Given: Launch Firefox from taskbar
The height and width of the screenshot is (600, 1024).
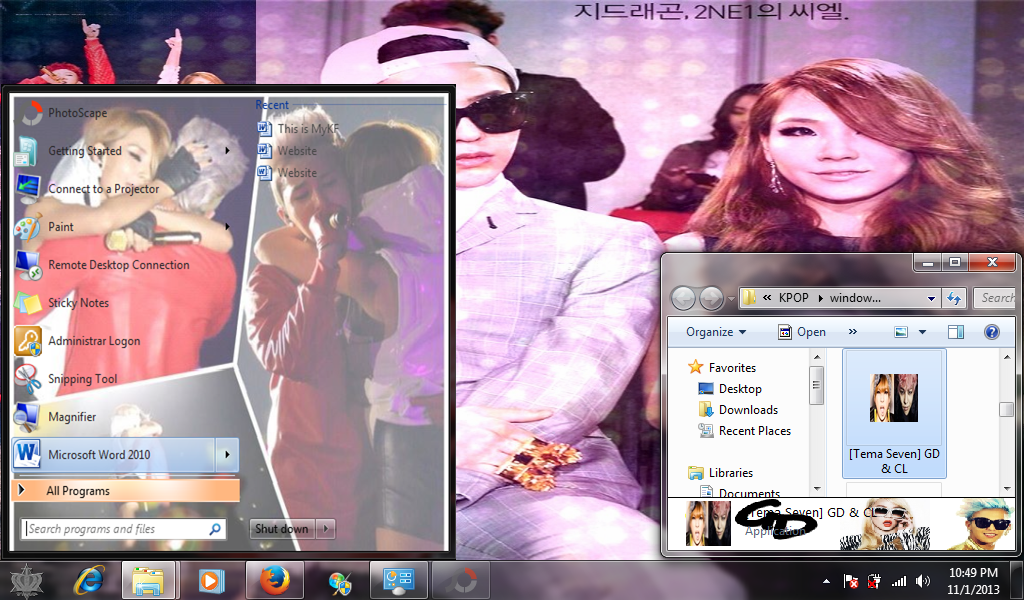Looking at the screenshot, I should [274, 580].
